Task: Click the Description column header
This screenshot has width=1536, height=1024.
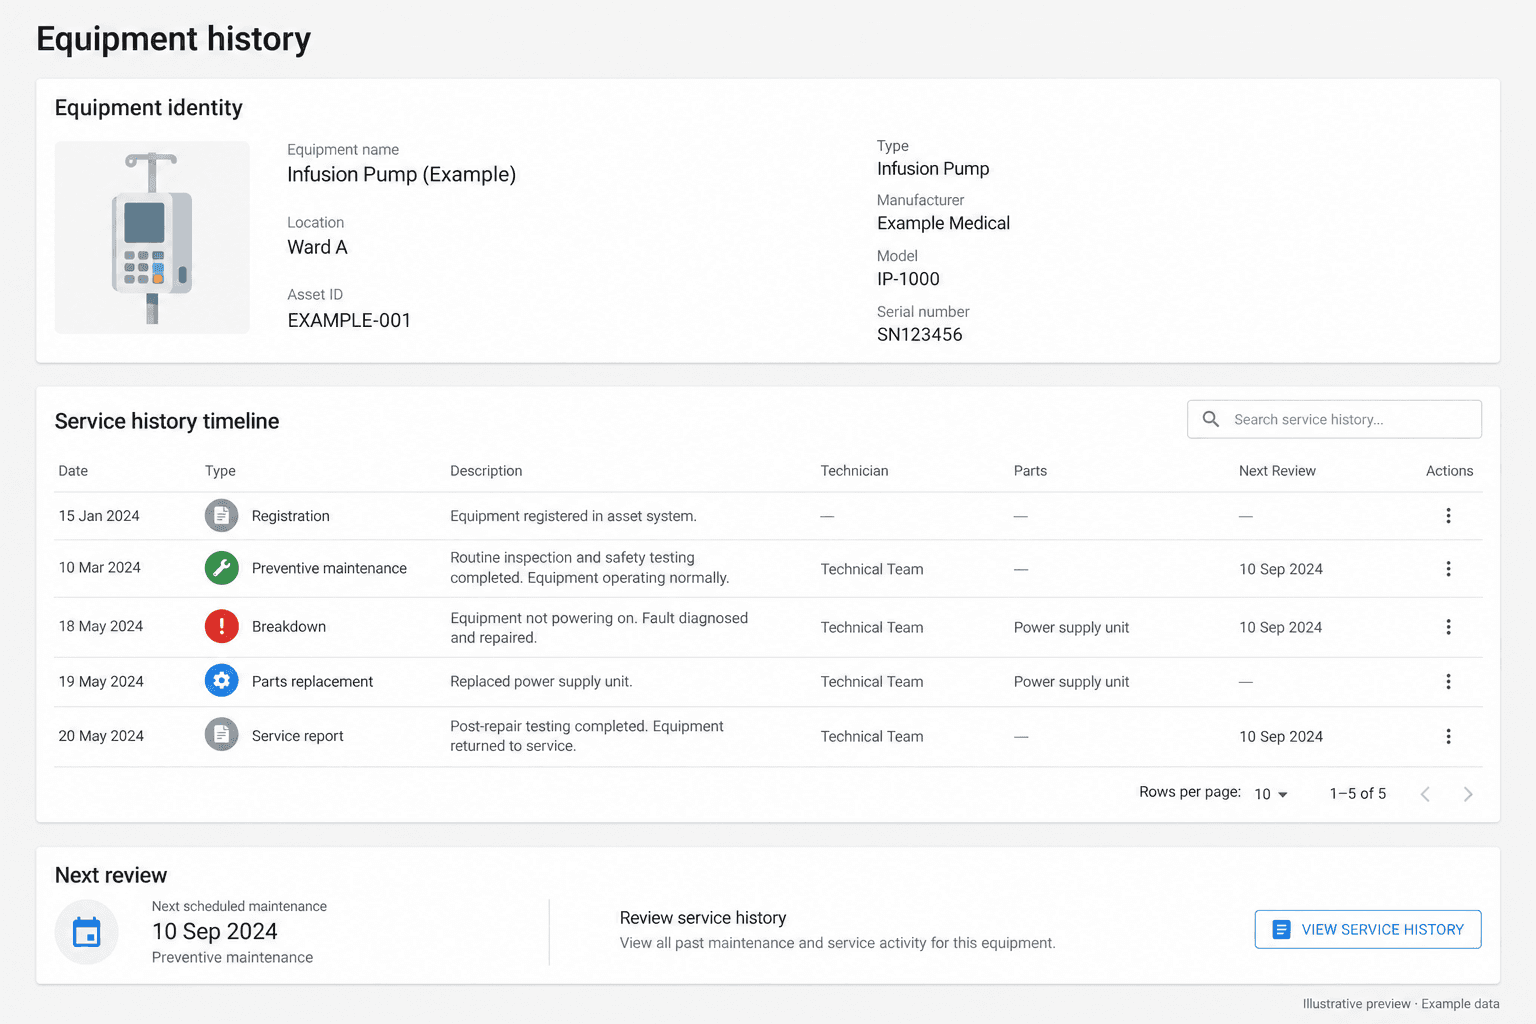Action: (486, 471)
